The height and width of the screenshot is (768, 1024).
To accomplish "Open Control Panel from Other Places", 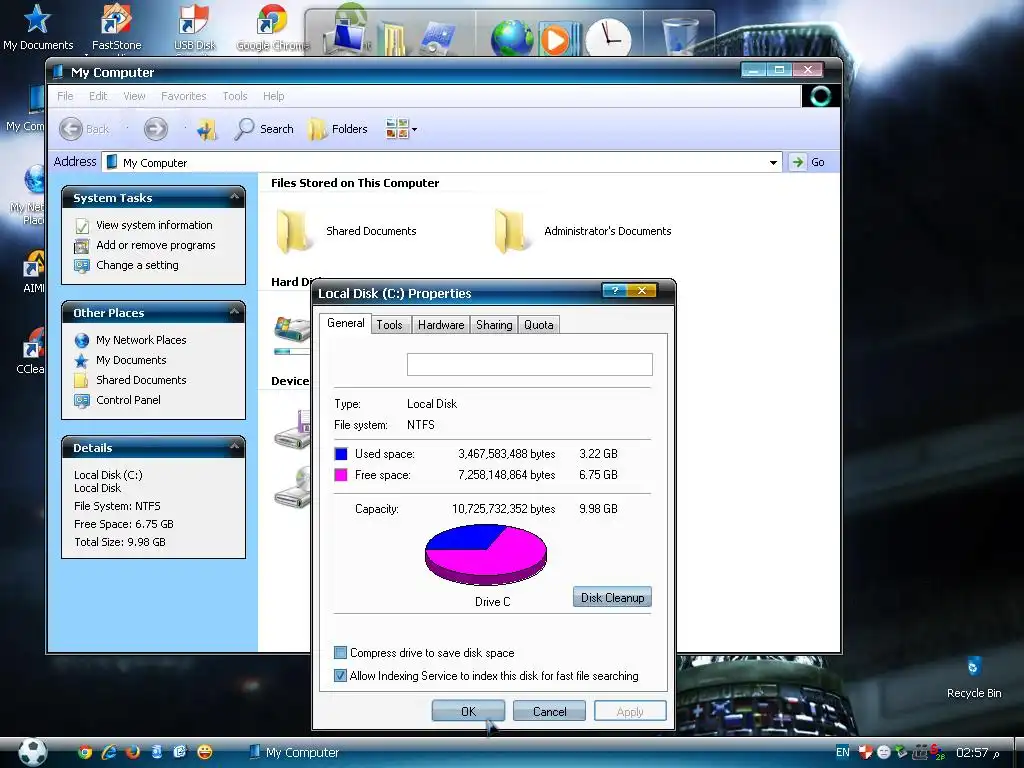I will [x=128, y=400].
